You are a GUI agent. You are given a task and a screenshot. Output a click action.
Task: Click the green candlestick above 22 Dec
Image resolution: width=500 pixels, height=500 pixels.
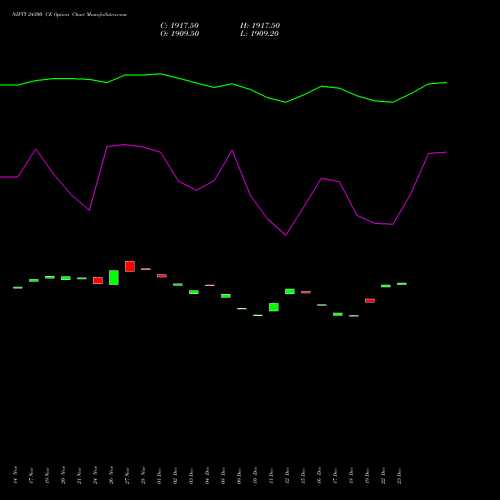click(386, 286)
